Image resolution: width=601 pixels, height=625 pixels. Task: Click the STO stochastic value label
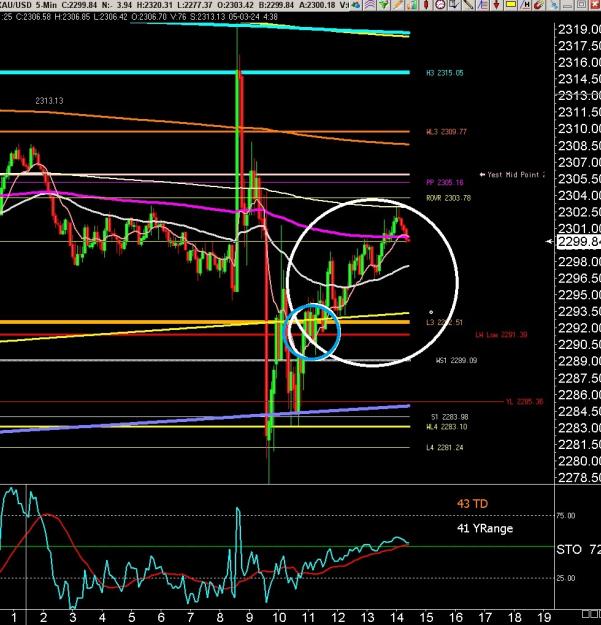(578, 550)
